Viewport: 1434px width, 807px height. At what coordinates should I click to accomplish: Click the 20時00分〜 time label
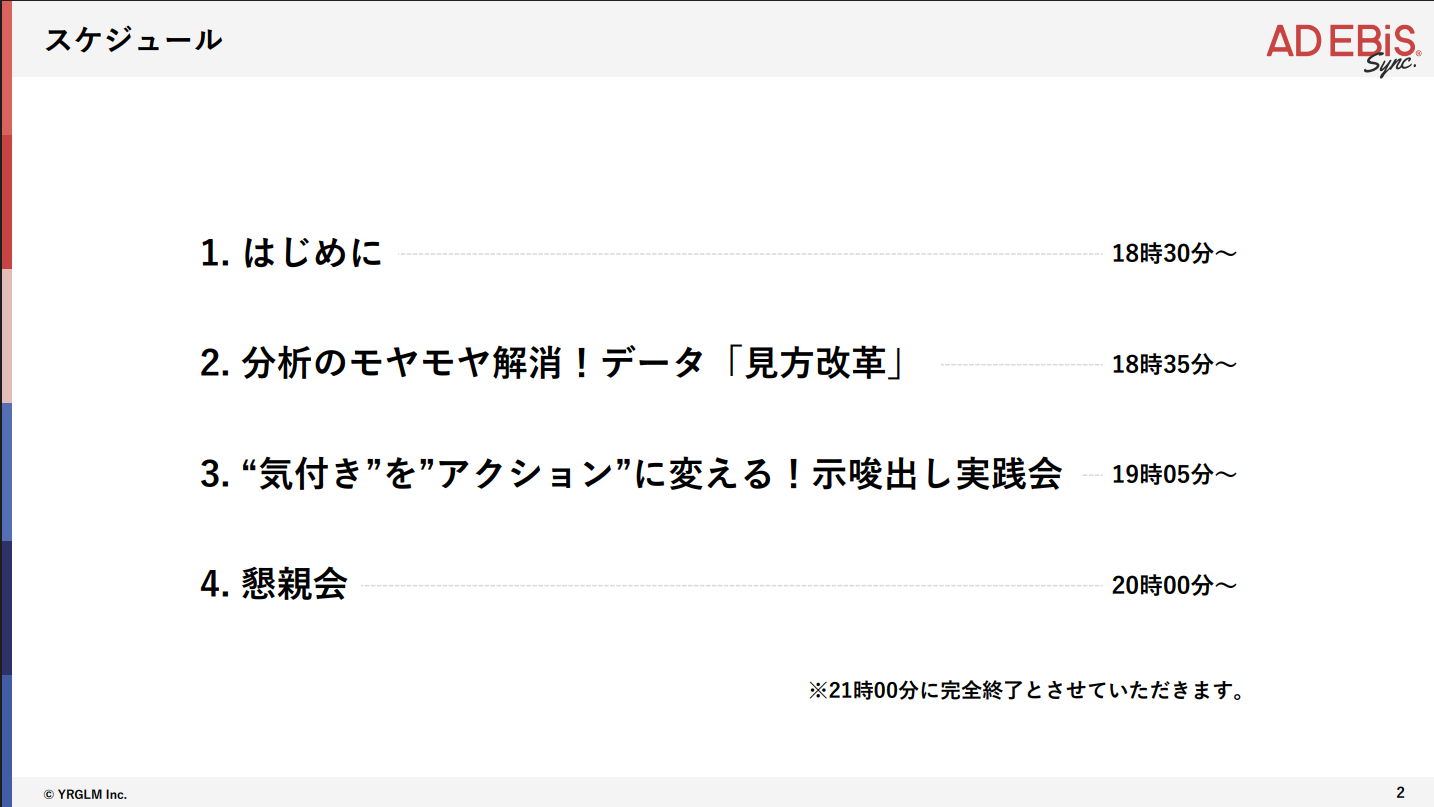(1174, 586)
